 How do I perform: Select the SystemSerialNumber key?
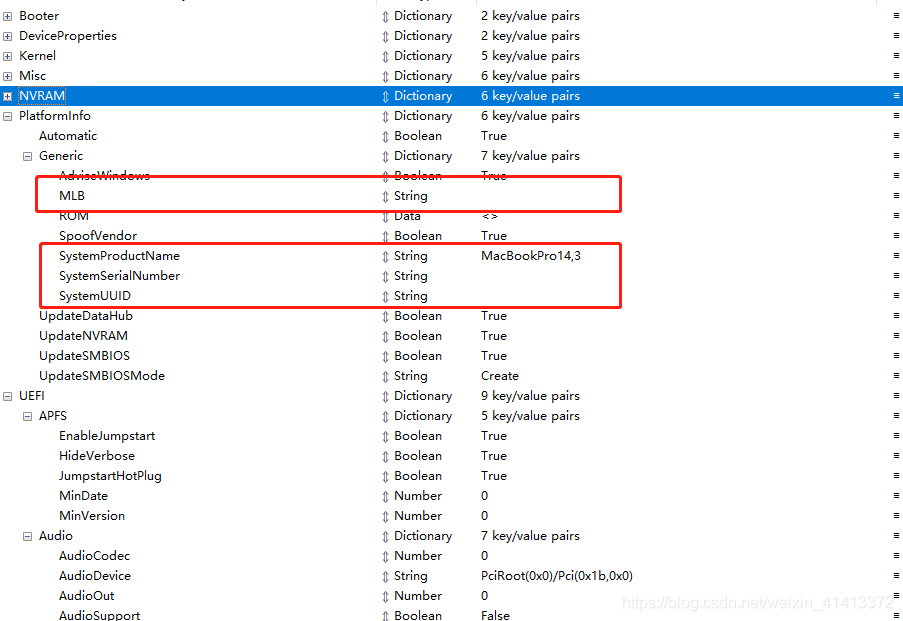tap(119, 276)
